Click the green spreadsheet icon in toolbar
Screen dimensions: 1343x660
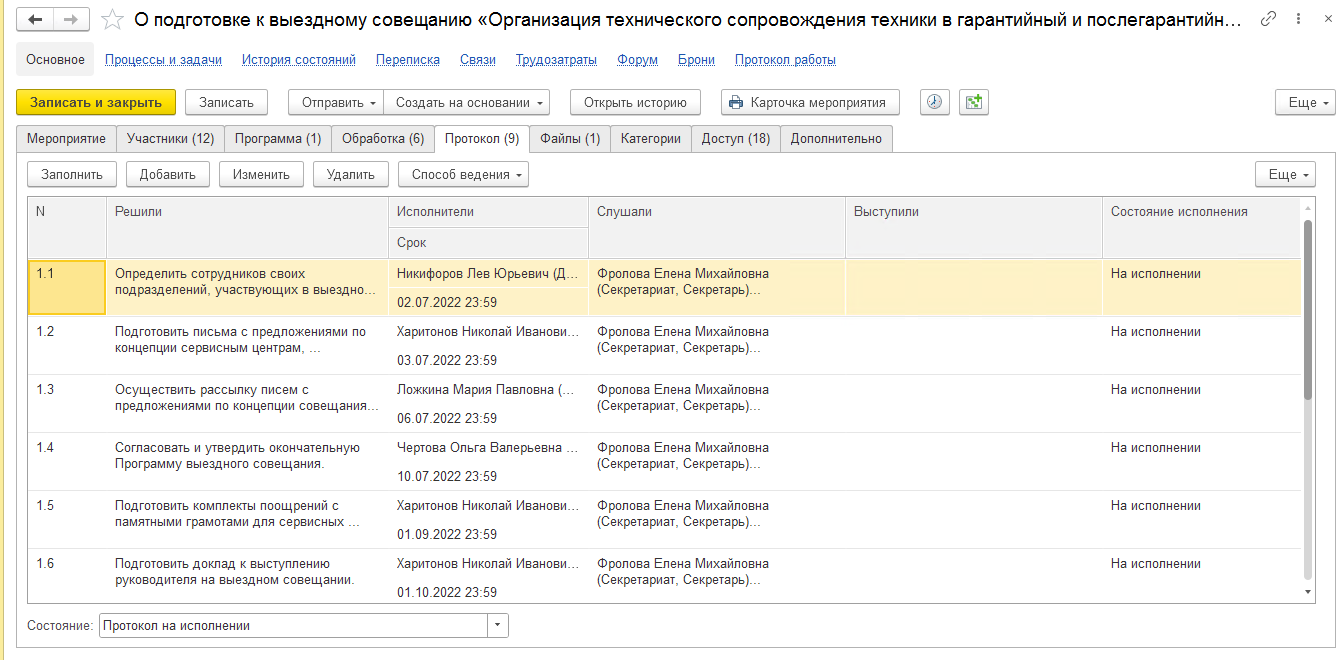pyautogui.click(x=973, y=102)
